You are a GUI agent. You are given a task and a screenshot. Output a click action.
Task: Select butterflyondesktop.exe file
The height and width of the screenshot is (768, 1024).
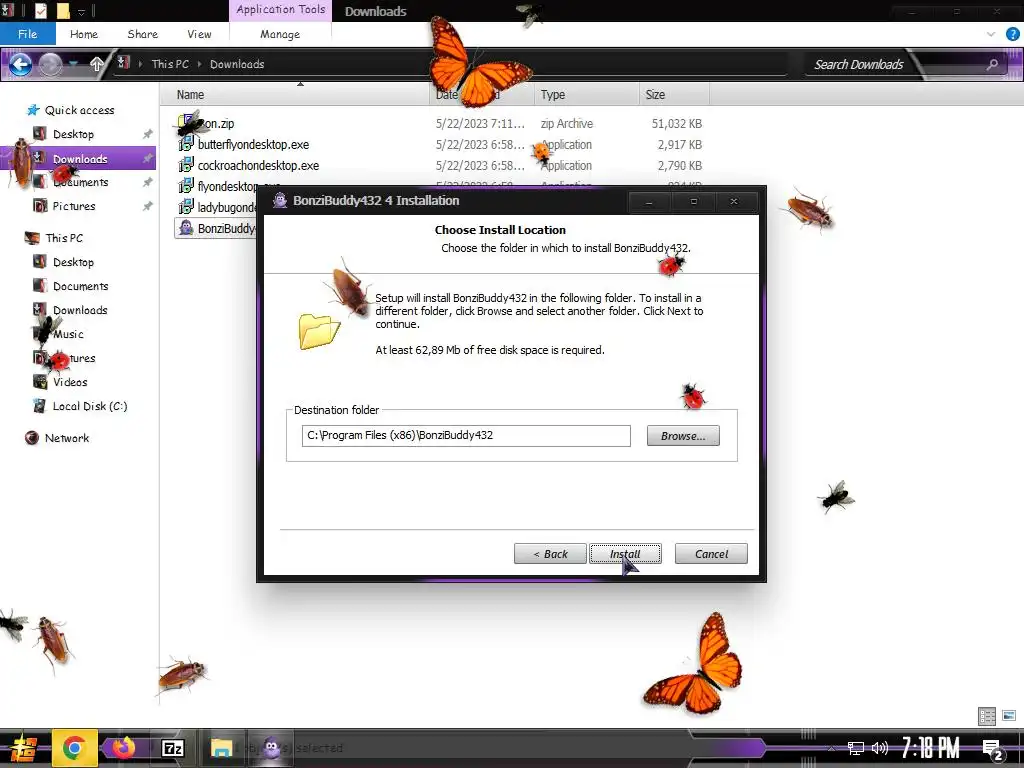(x=253, y=144)
